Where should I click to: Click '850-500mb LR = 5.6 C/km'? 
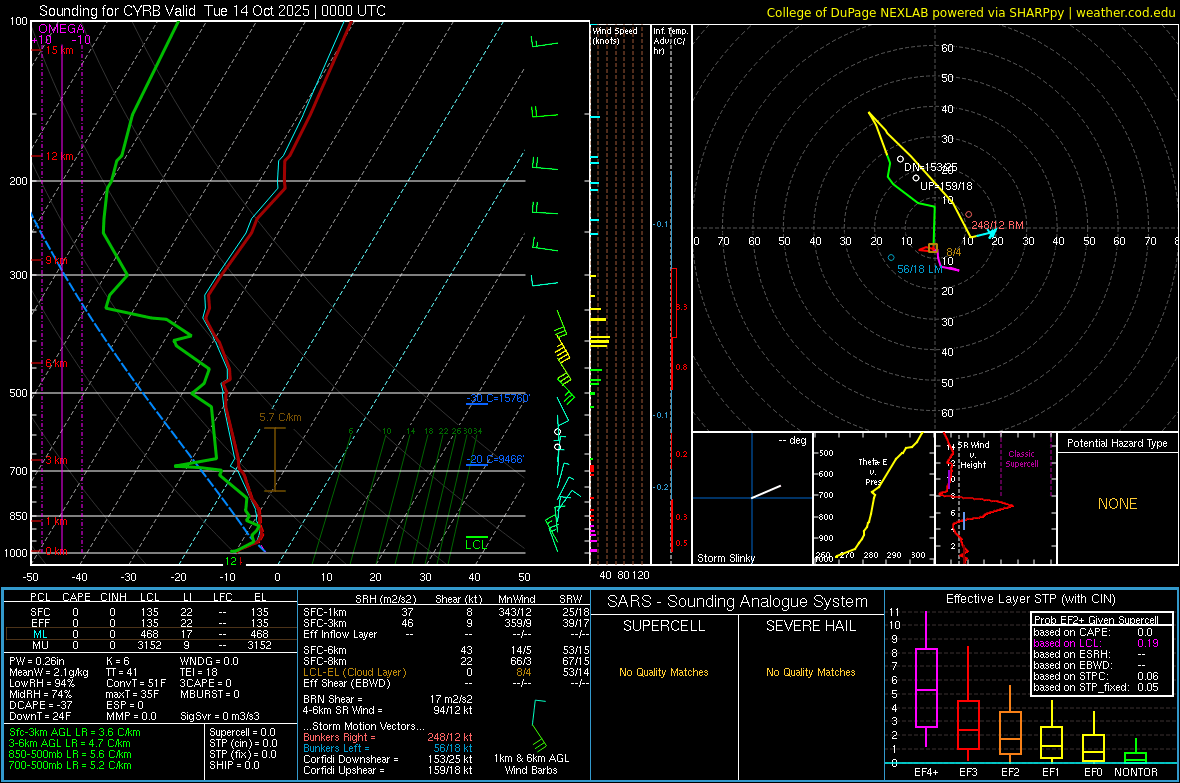click(70, 754)
